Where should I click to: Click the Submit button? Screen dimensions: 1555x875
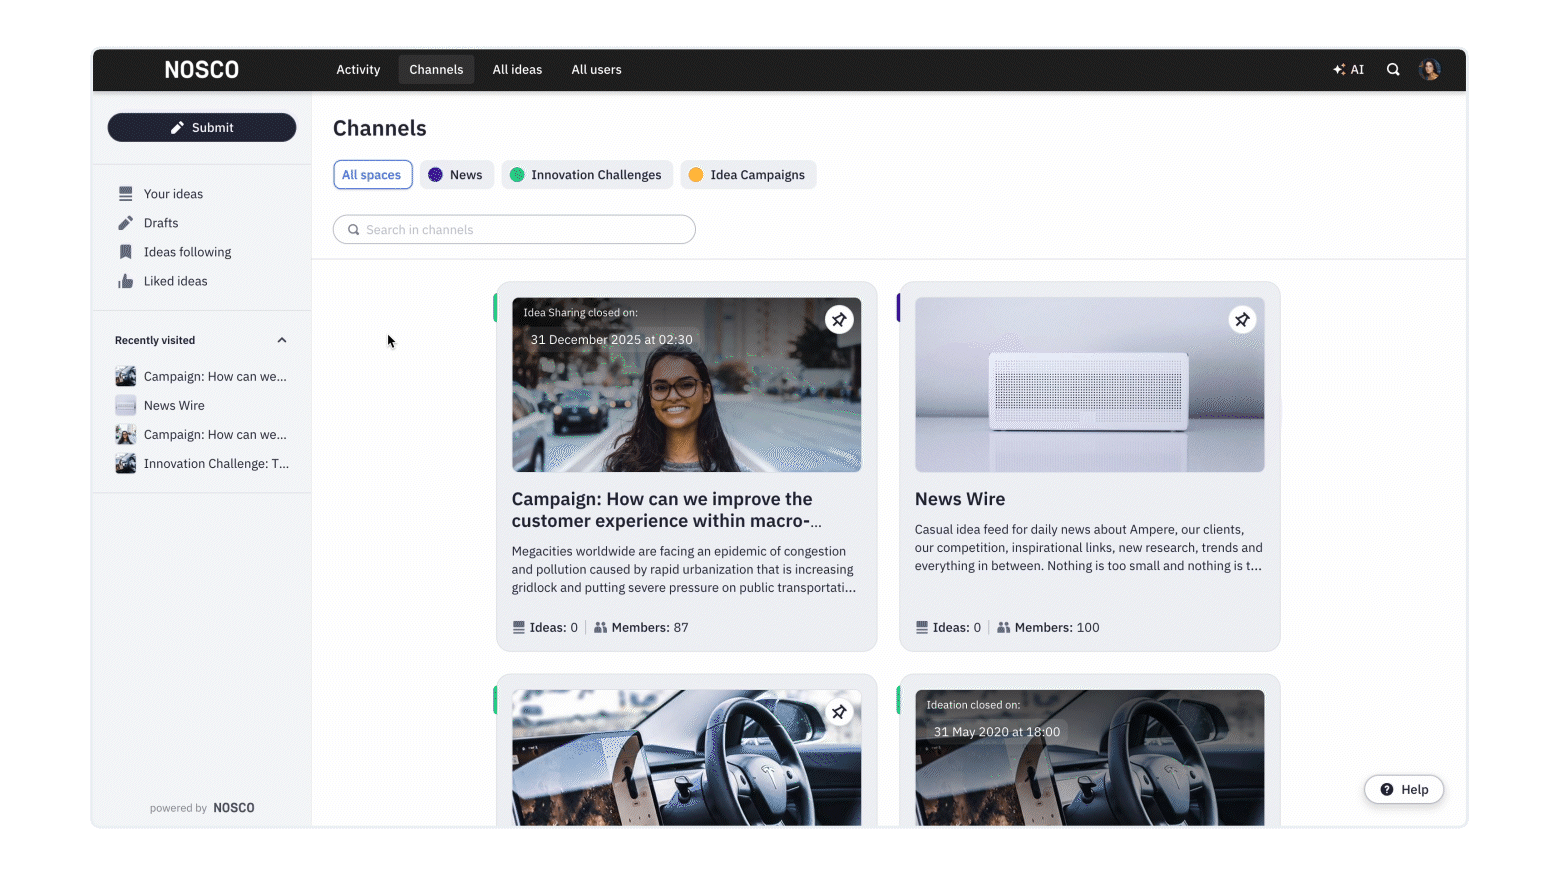202,128
